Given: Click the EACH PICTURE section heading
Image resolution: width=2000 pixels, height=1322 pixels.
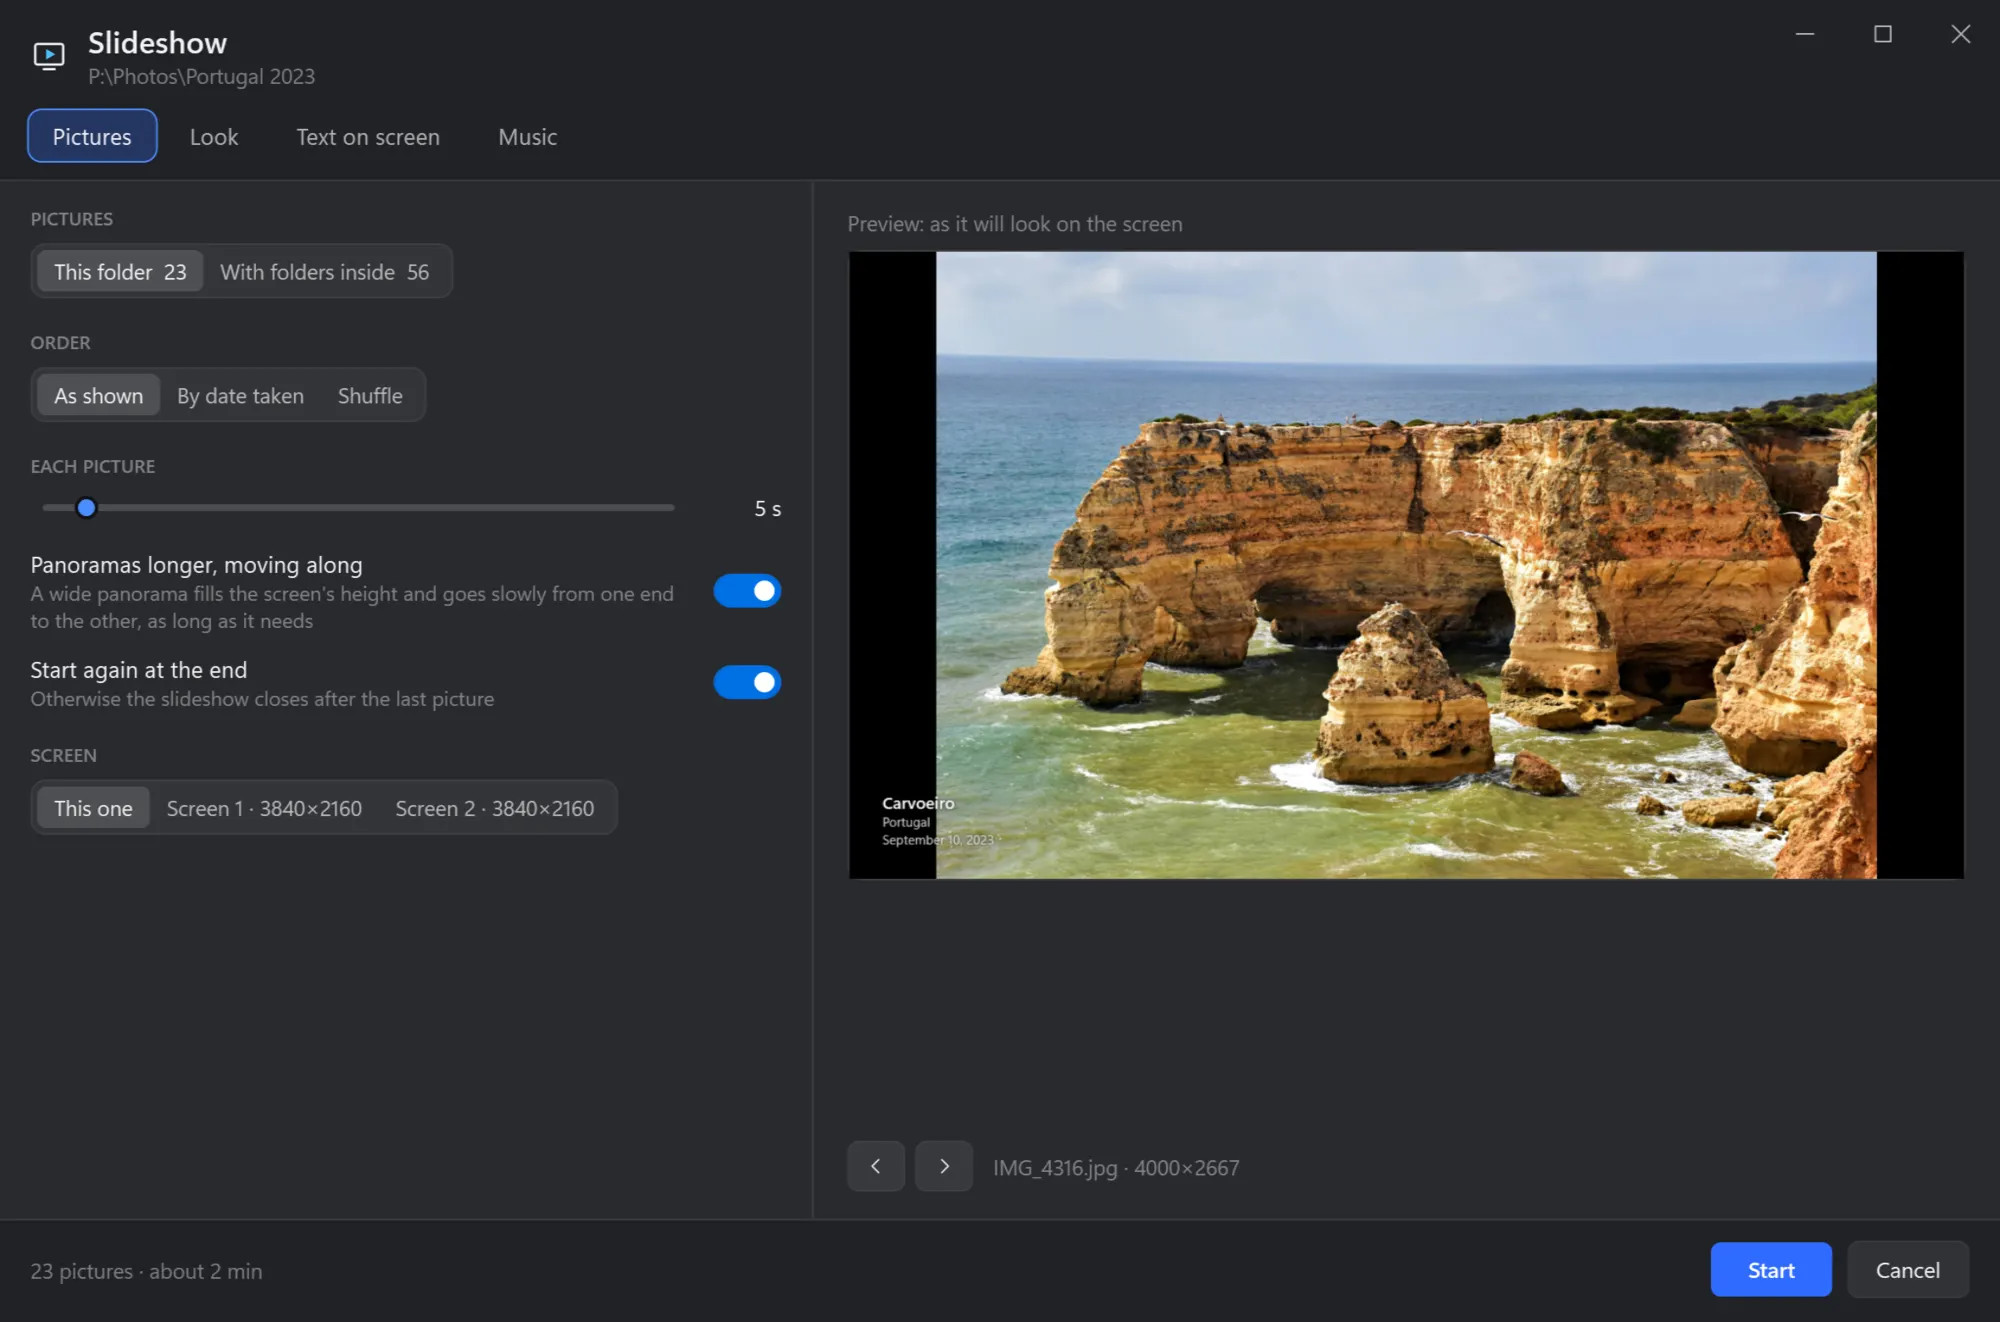Looking at the screenshot, I should [x=93, y=467].
